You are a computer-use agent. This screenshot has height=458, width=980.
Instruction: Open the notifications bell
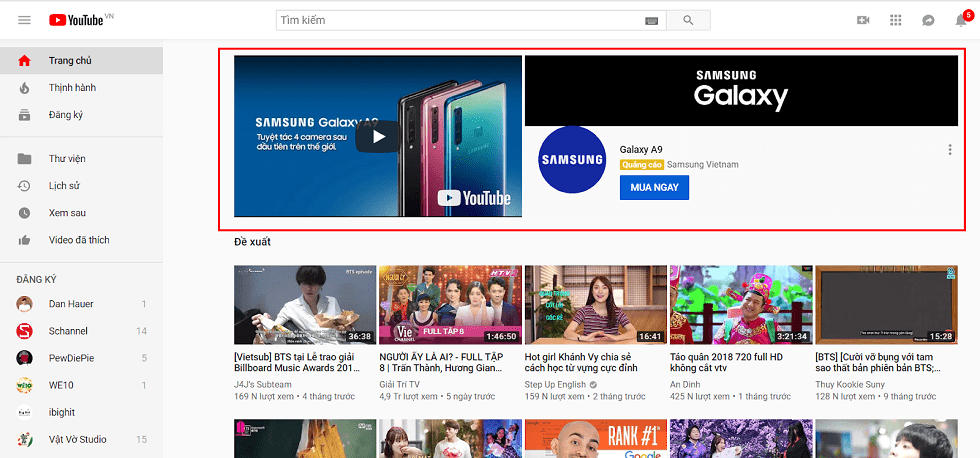pos(960,20)
